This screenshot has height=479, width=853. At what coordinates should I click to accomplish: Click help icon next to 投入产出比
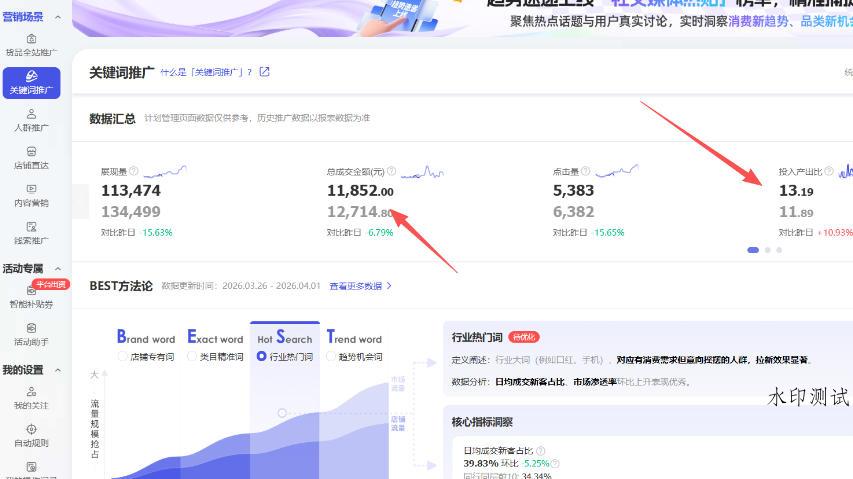pyautogui.click(x=829, y=171)
